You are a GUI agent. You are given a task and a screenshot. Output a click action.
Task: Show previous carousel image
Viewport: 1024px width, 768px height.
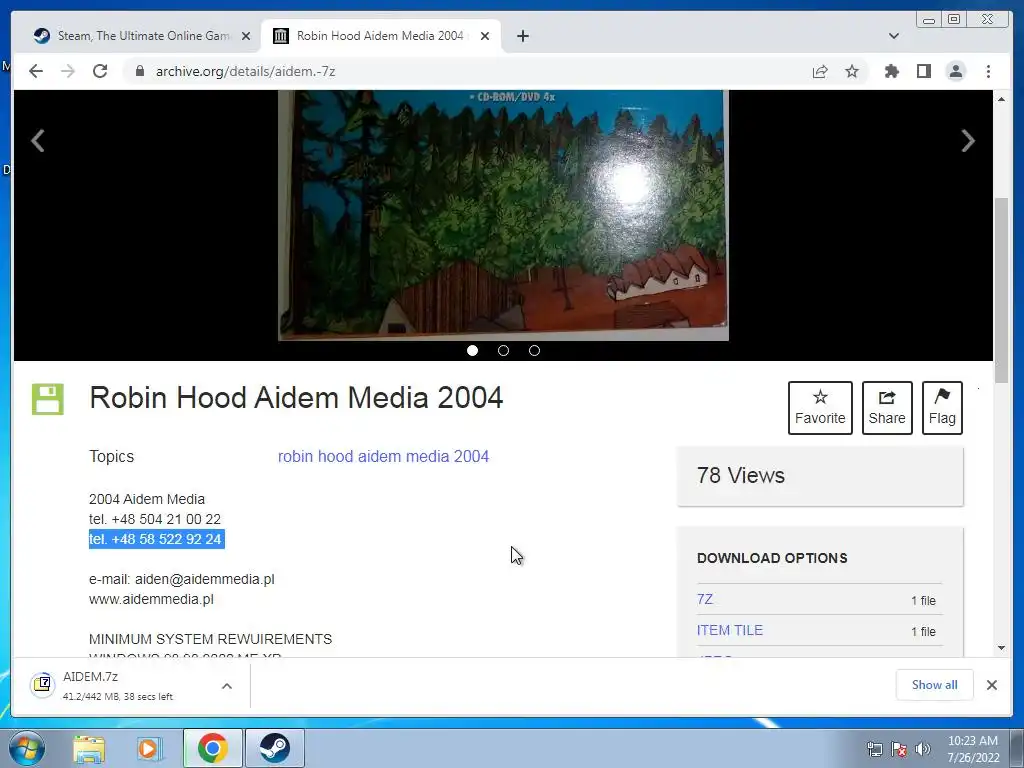pyautogui.click(x=38, y=140)
